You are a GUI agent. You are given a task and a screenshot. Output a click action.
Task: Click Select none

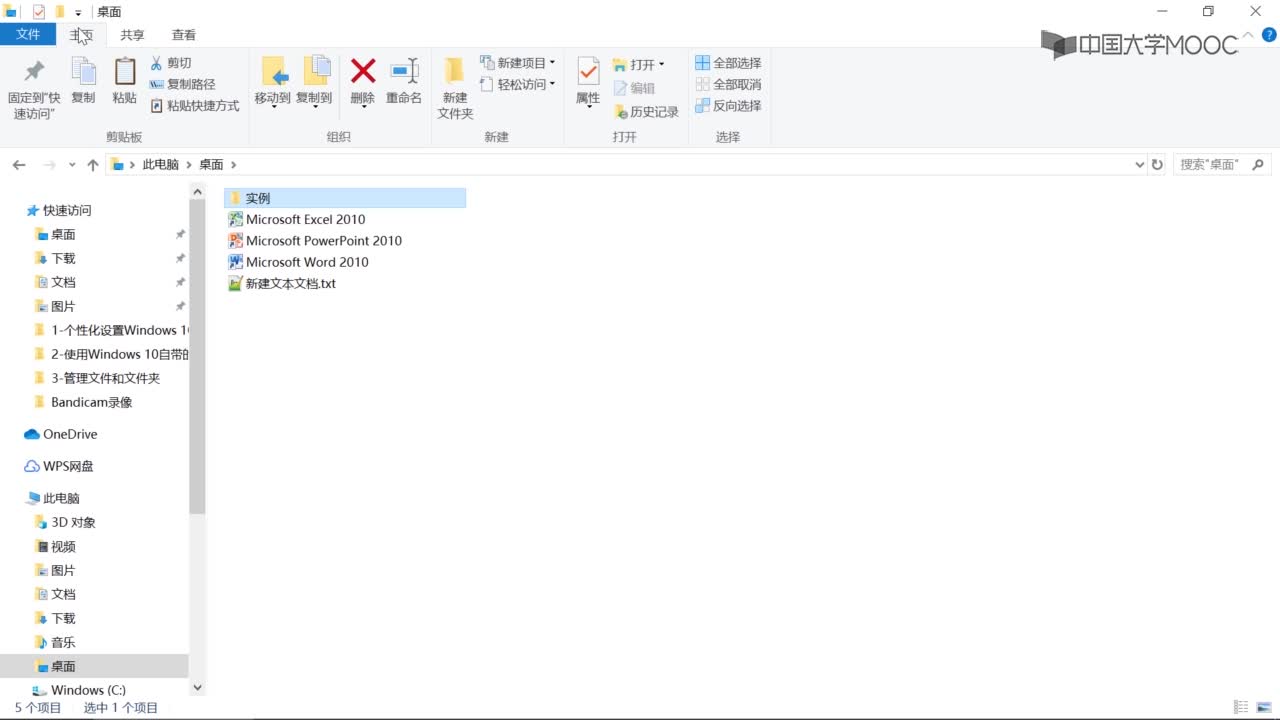[728, 84]
